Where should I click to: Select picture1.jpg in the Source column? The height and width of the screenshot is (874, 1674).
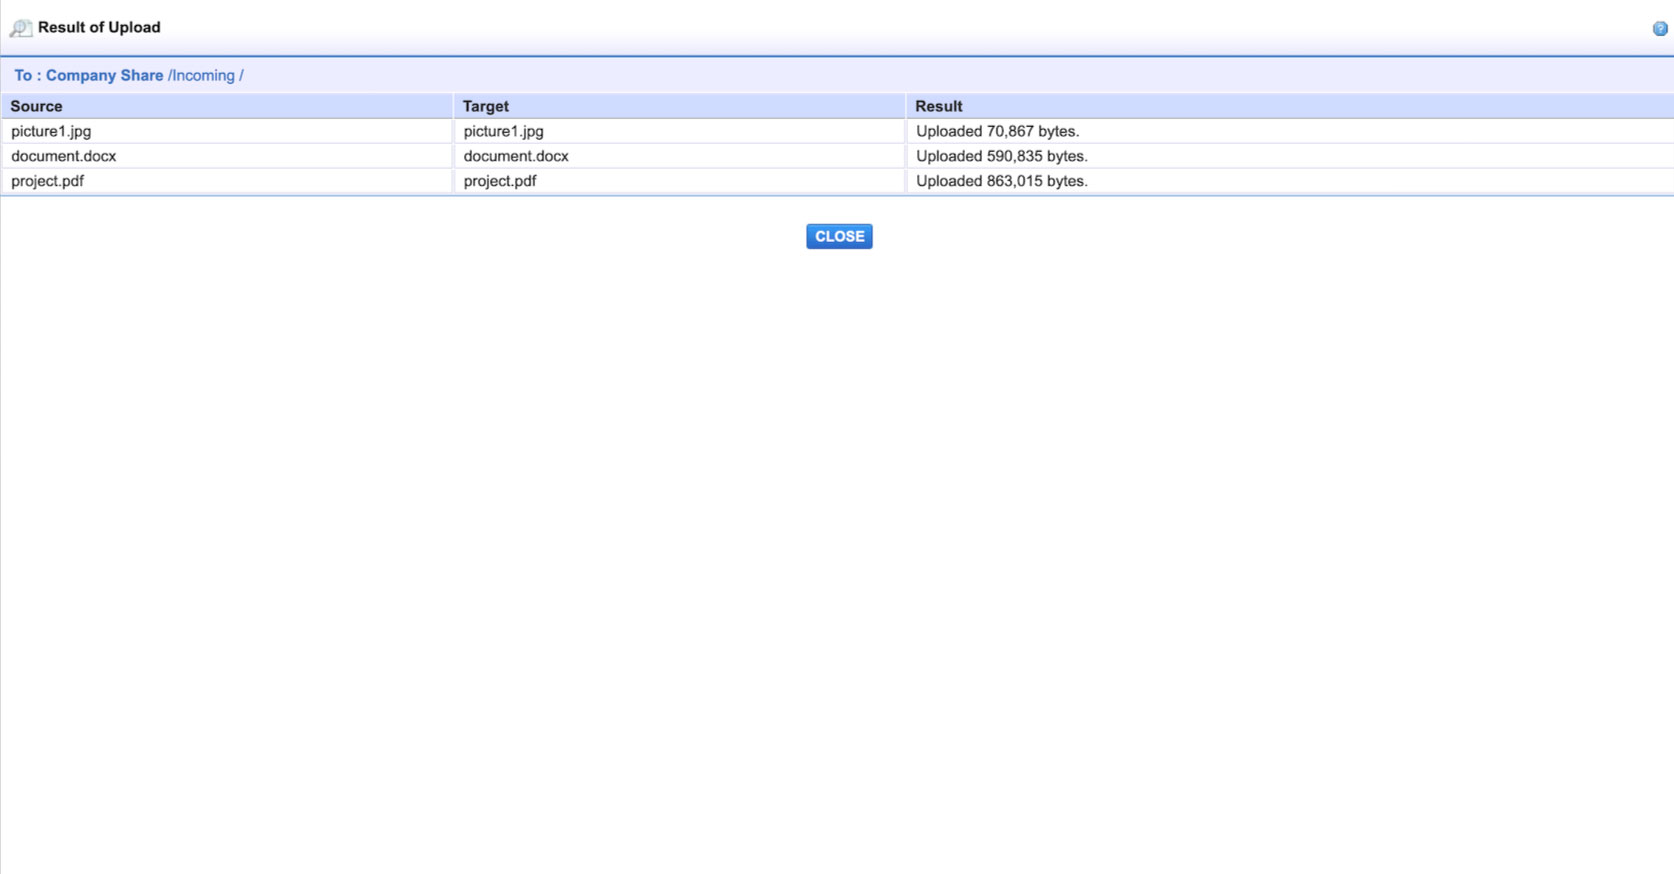(x=51, y=131)
